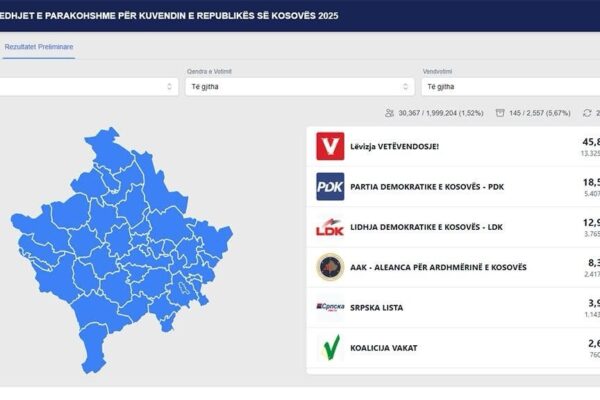The image size is (600, 400).
Task: Click the Vetëvendosje red V logo
Action: pos(330,146)
